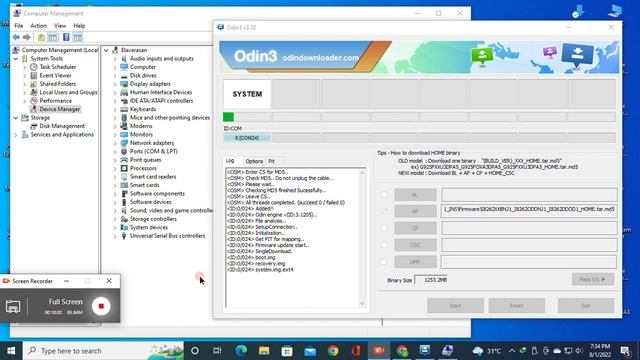640x360 pixels.
Task: Open the File menu in Computer Management
Action: (19, 26)
